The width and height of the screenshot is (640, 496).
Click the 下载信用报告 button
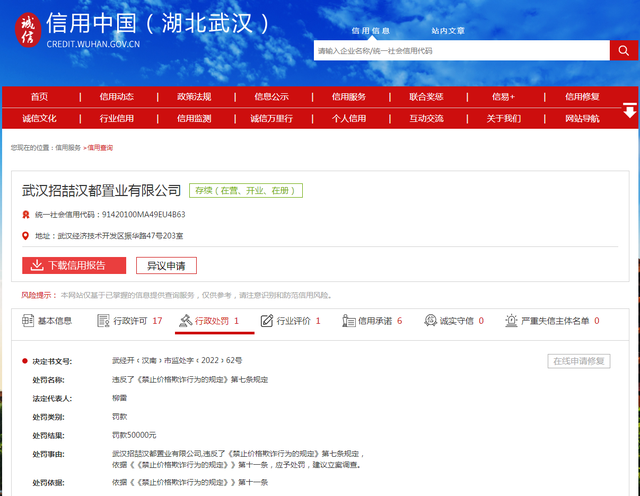[74, 265]
